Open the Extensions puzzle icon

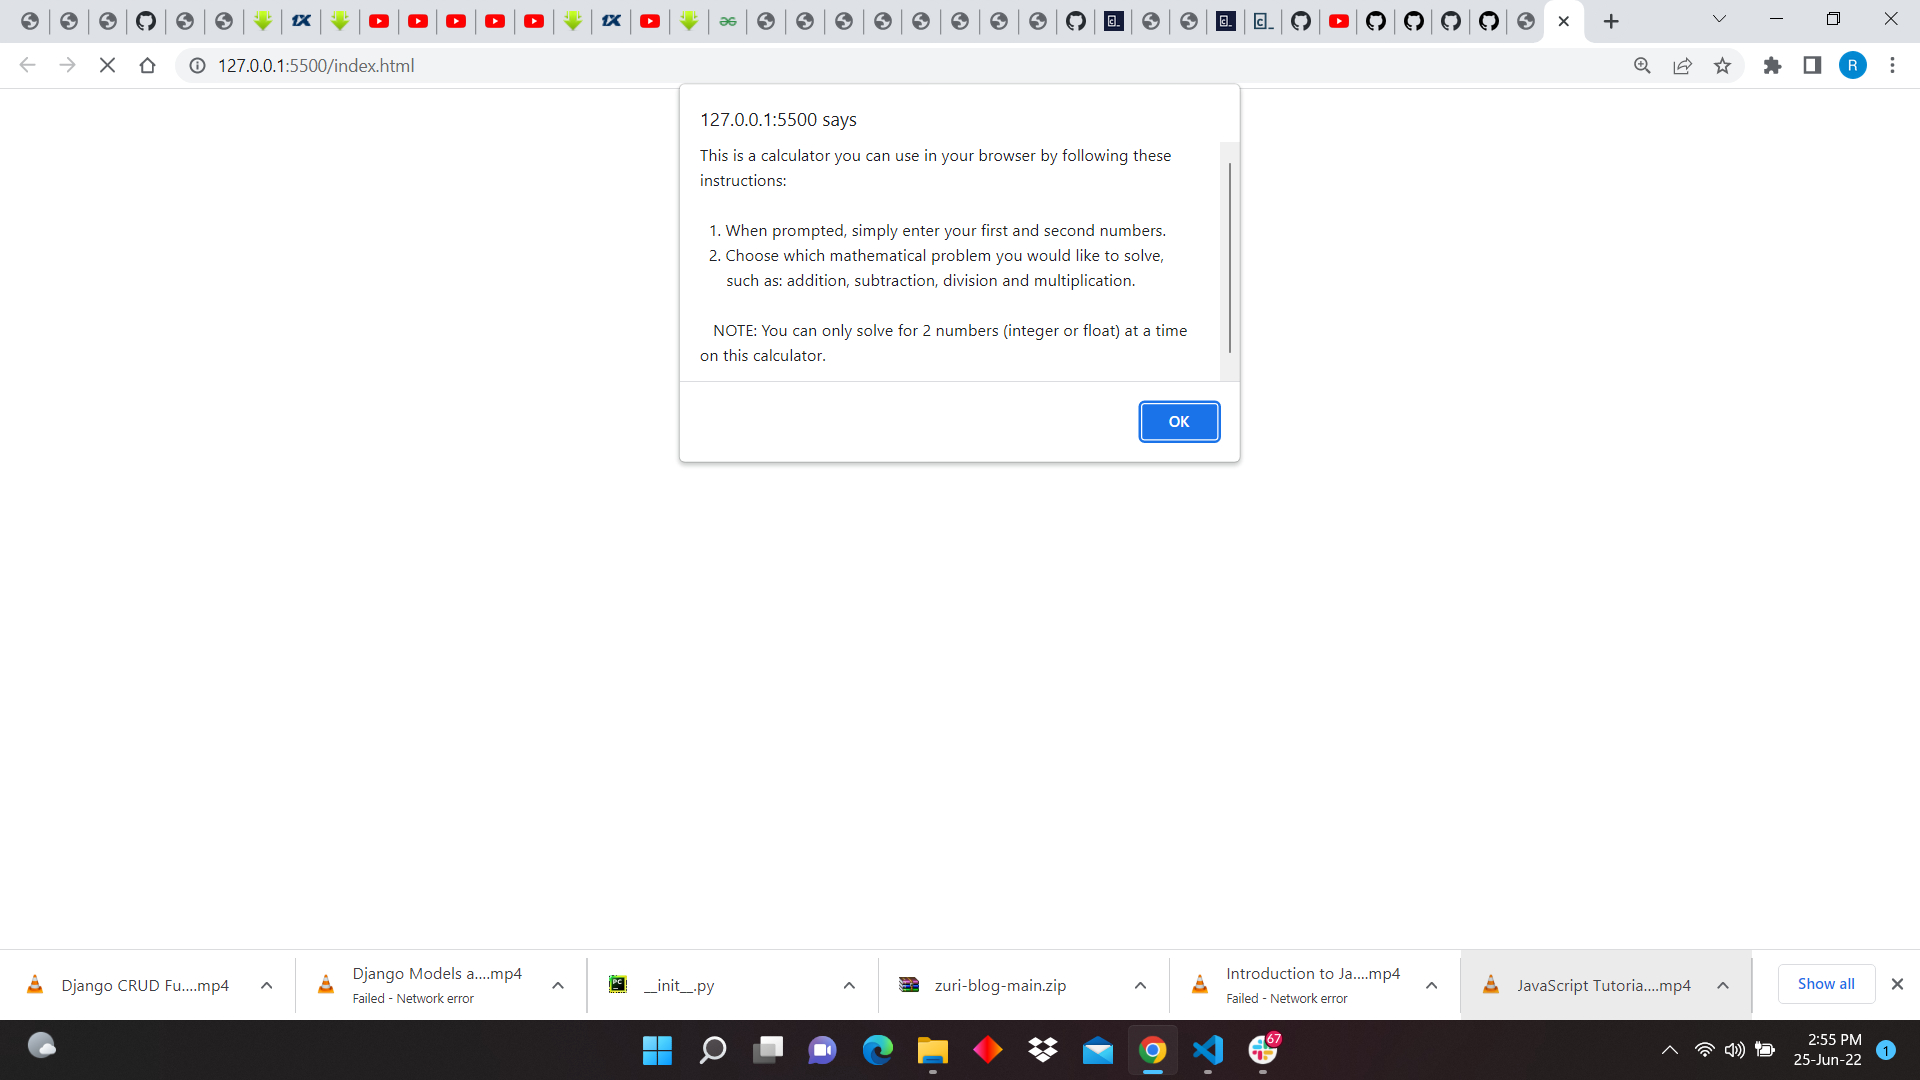click(x=1772, y=65)
